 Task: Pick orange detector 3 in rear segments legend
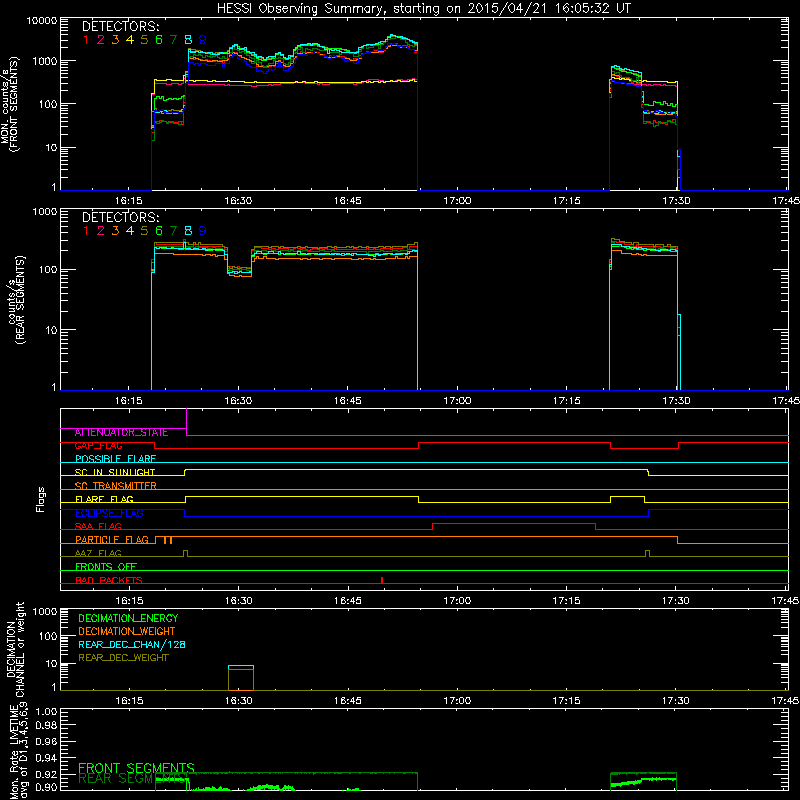pos(115,231)
